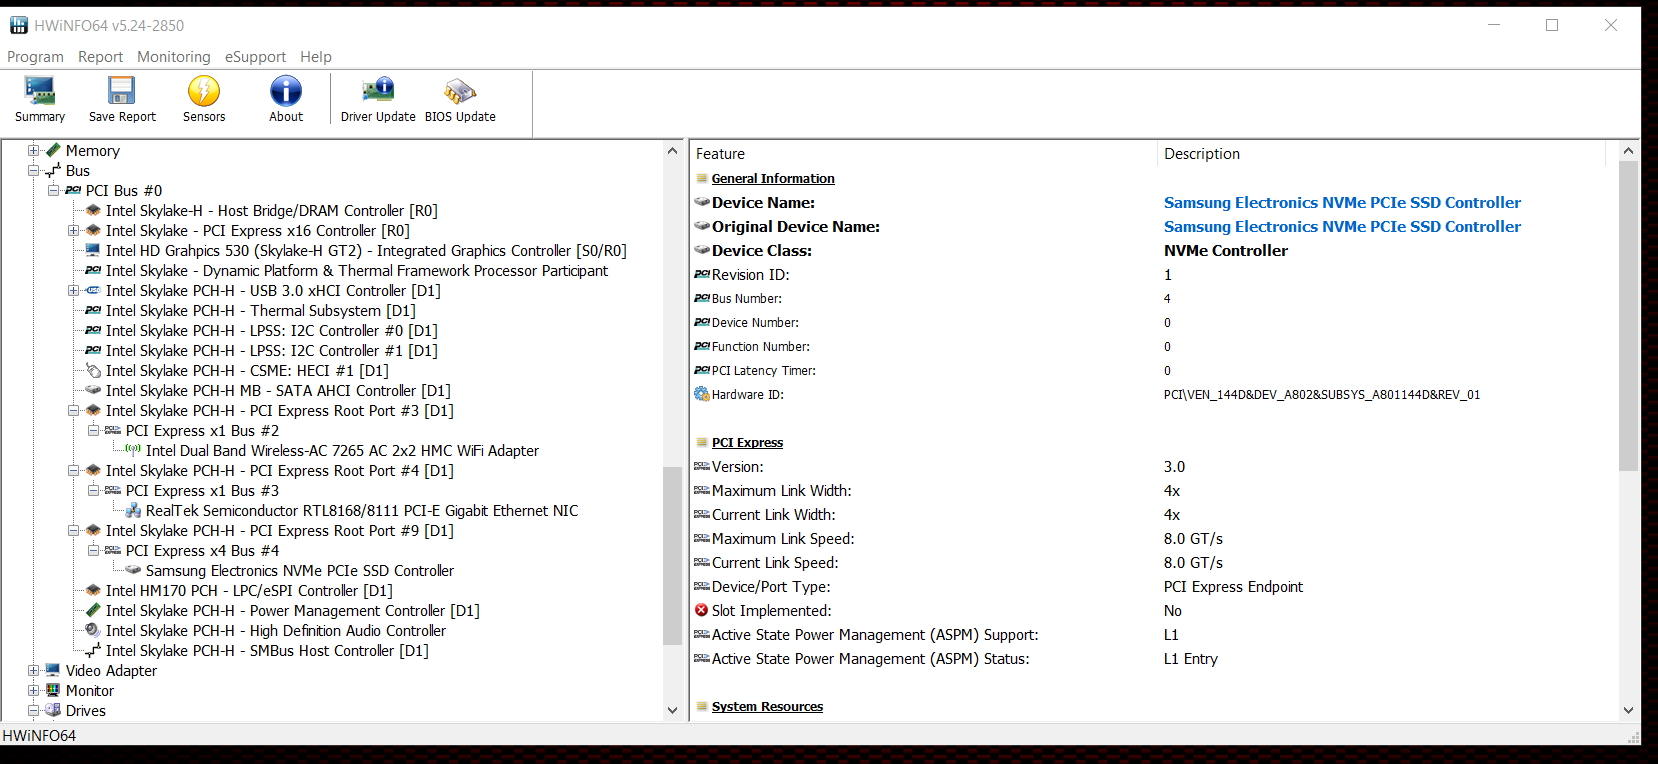Viewport: 1658px width, 764px height.
Task: Click the Original Device Name value link
Action: pyautogui.click(x=1342, y=226)
